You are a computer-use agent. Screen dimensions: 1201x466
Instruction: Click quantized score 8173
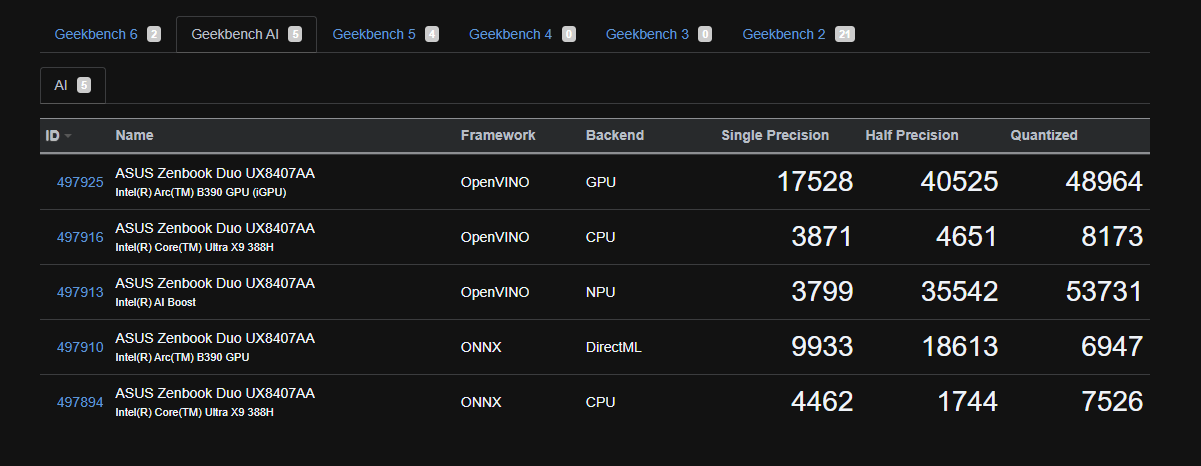(1112, 236)
